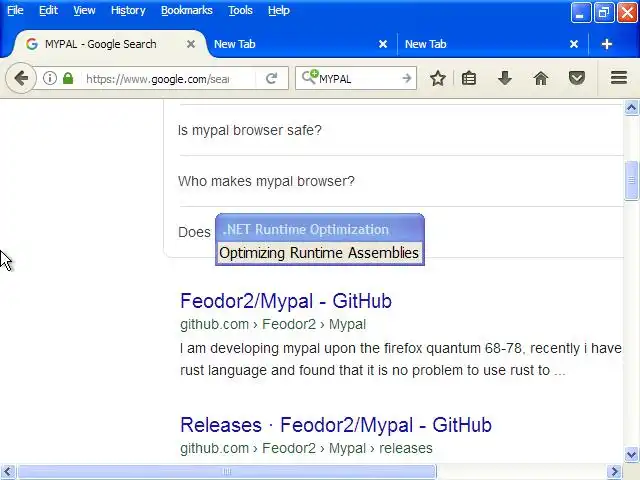Open a new tab with plus button

coord(607,44)
